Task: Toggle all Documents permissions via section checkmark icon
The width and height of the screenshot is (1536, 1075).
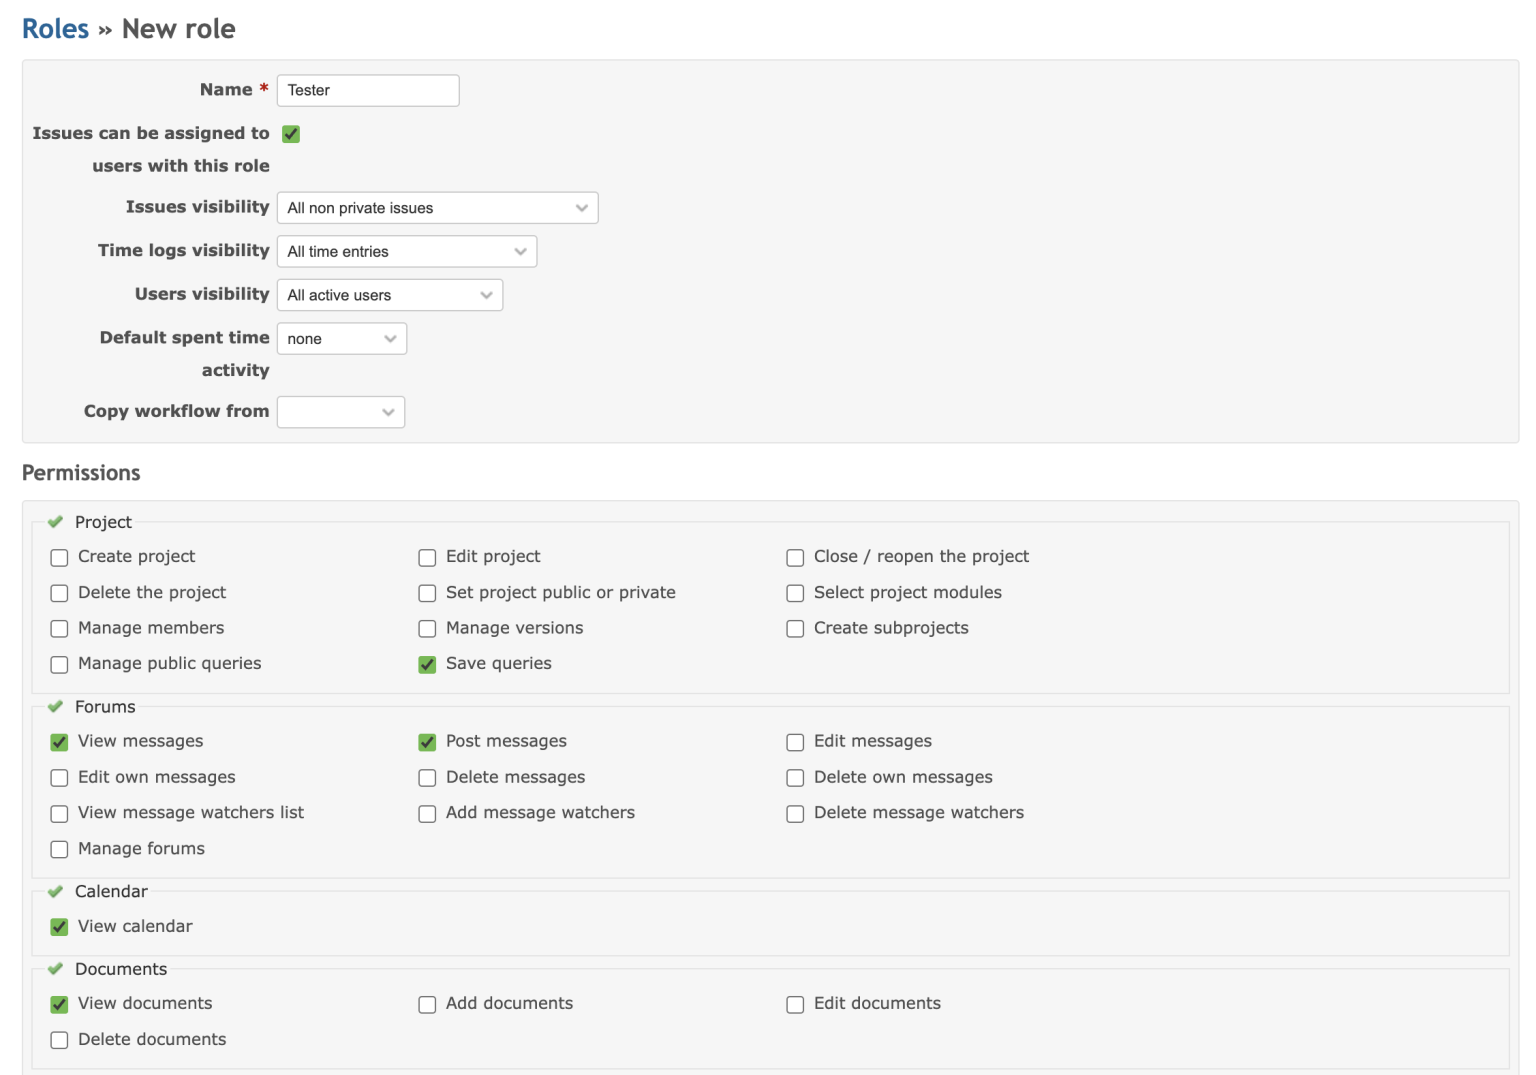Action: (56, 968)
